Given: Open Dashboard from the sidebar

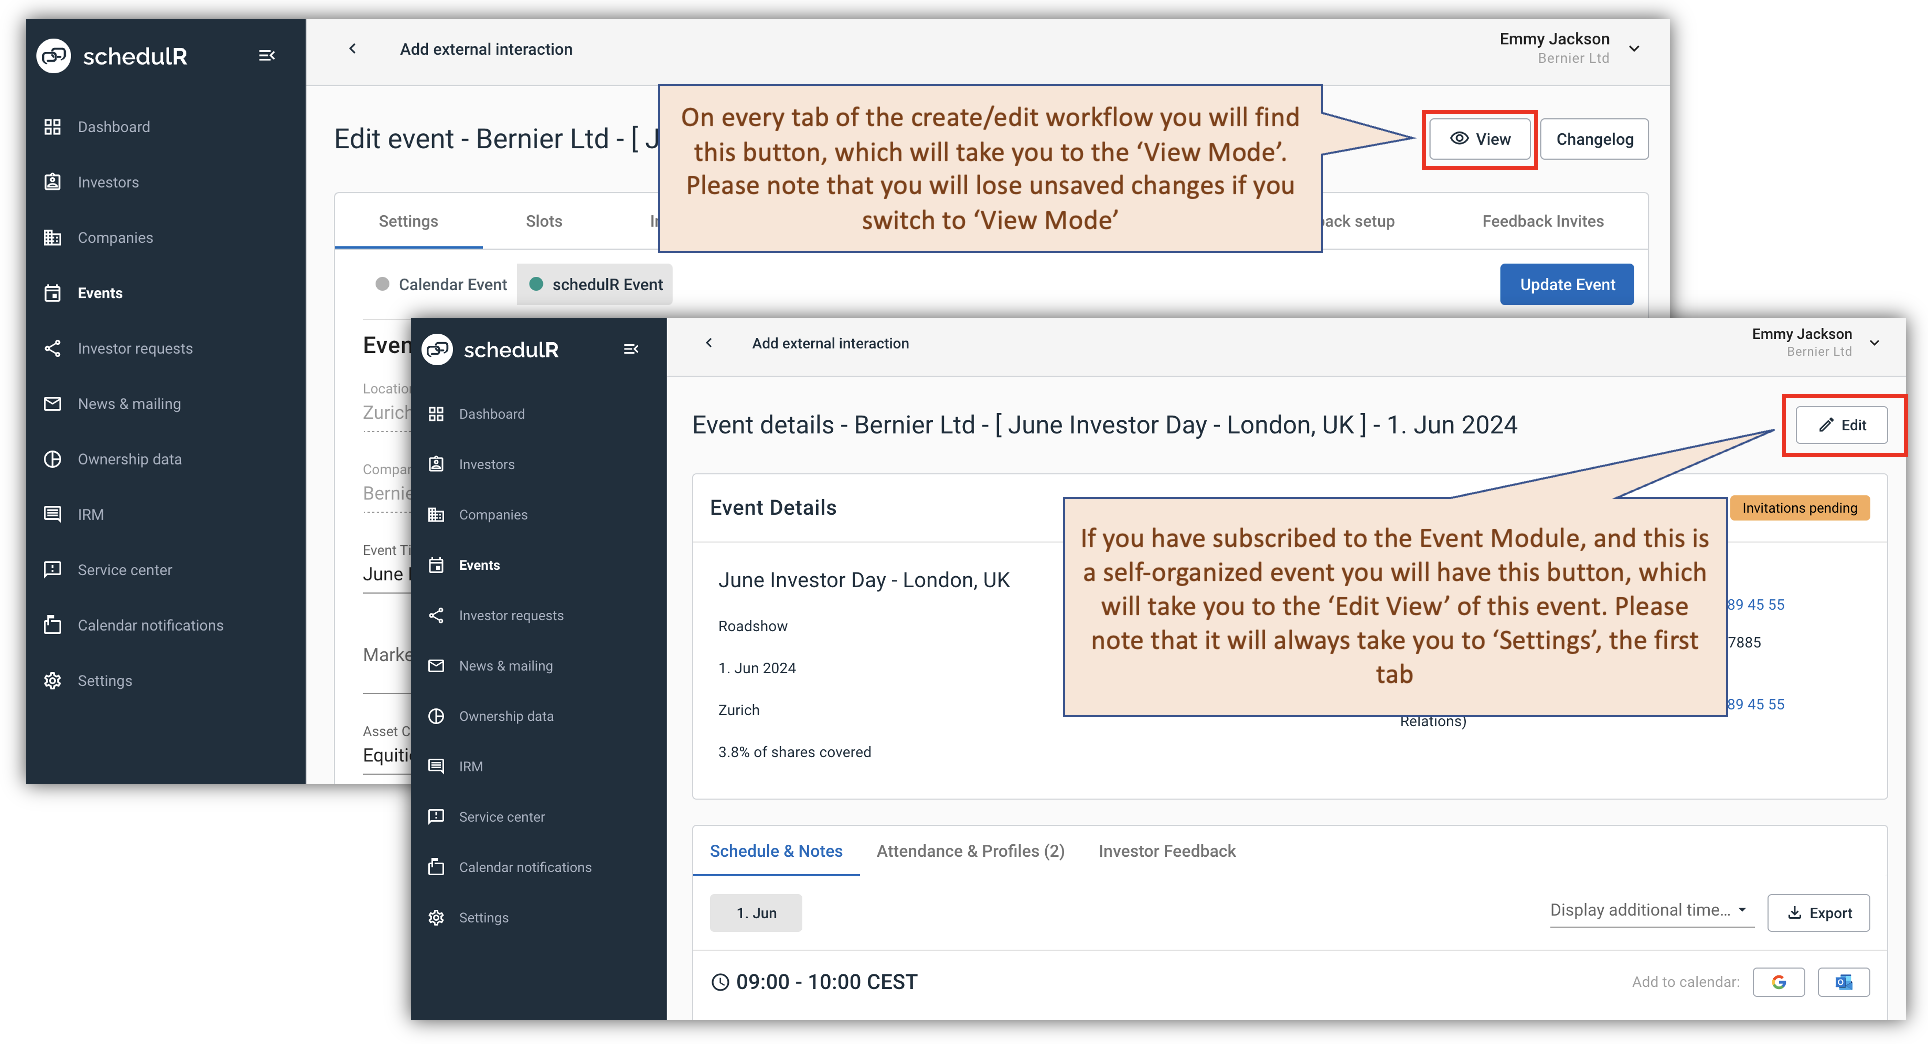Looking at the screenshot, I should 491,413.
